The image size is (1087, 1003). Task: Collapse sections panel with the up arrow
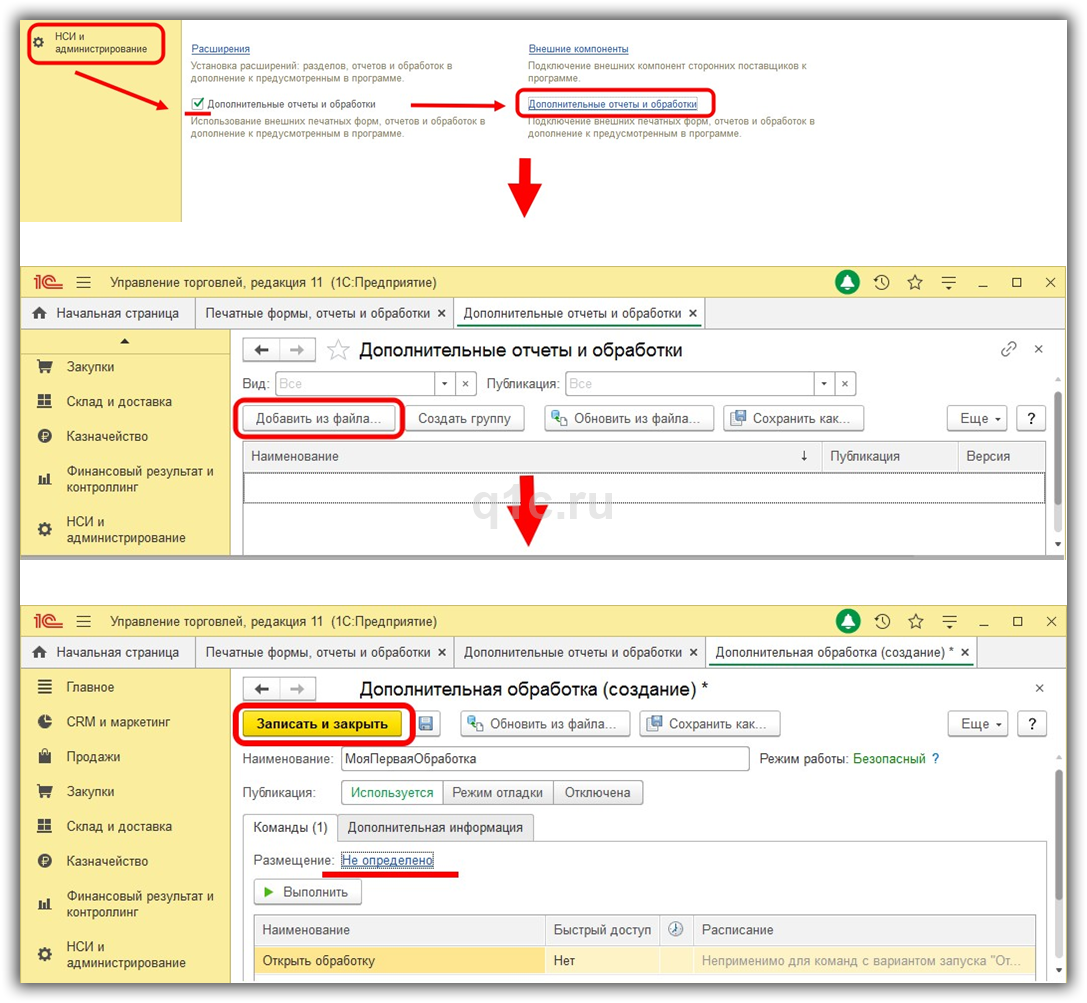click(125, 341)
